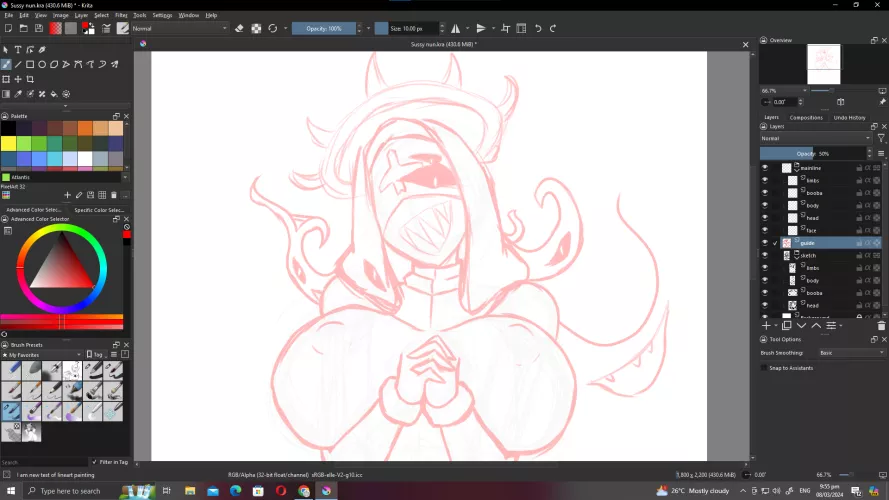889x500 pixels.
Task: Select the Fill bucket tool
Action: (x=54, y=94)
